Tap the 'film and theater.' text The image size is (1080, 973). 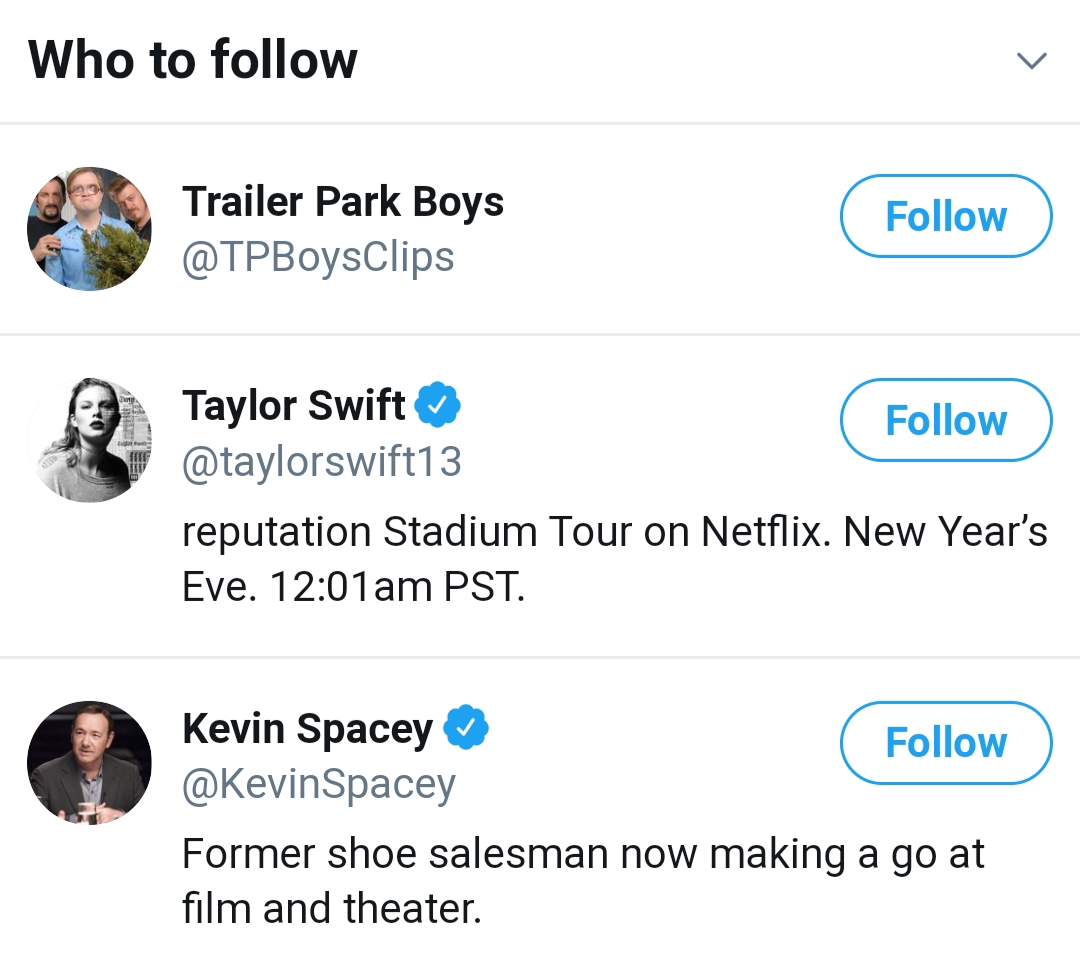click(331, 908)
